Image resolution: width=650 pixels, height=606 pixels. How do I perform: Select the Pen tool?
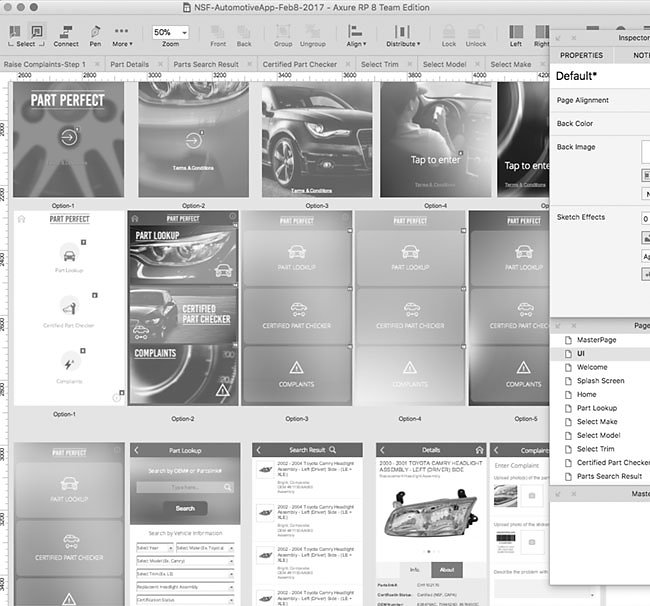(95, 36)
